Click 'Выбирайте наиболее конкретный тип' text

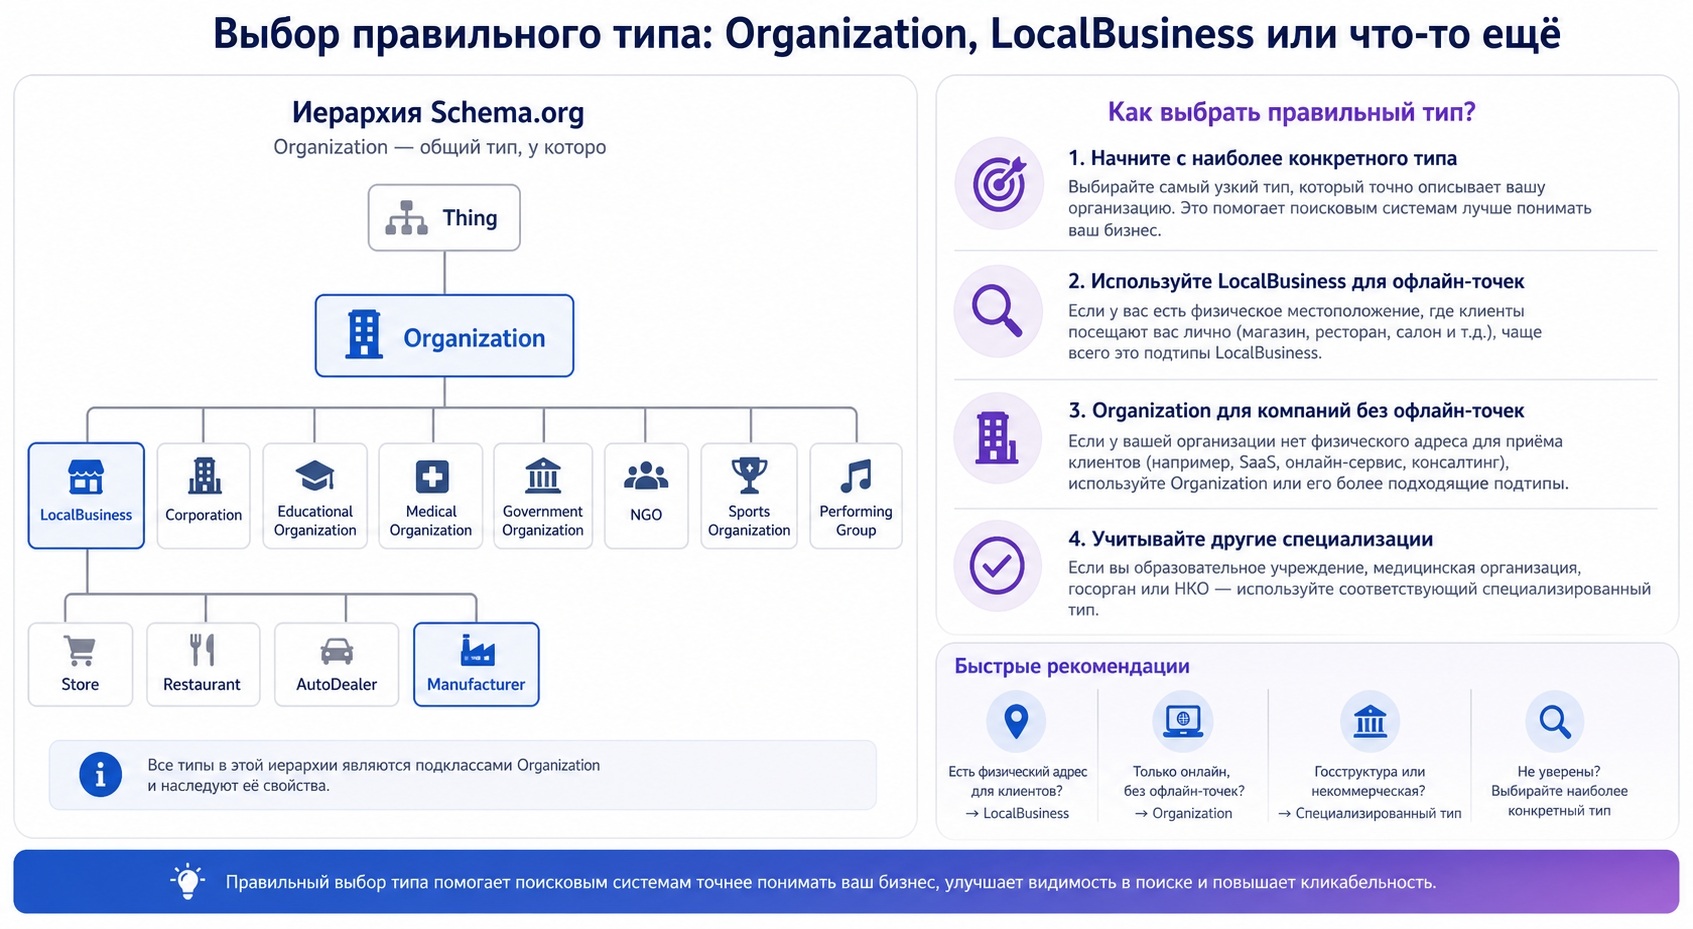pos(1559,801)
